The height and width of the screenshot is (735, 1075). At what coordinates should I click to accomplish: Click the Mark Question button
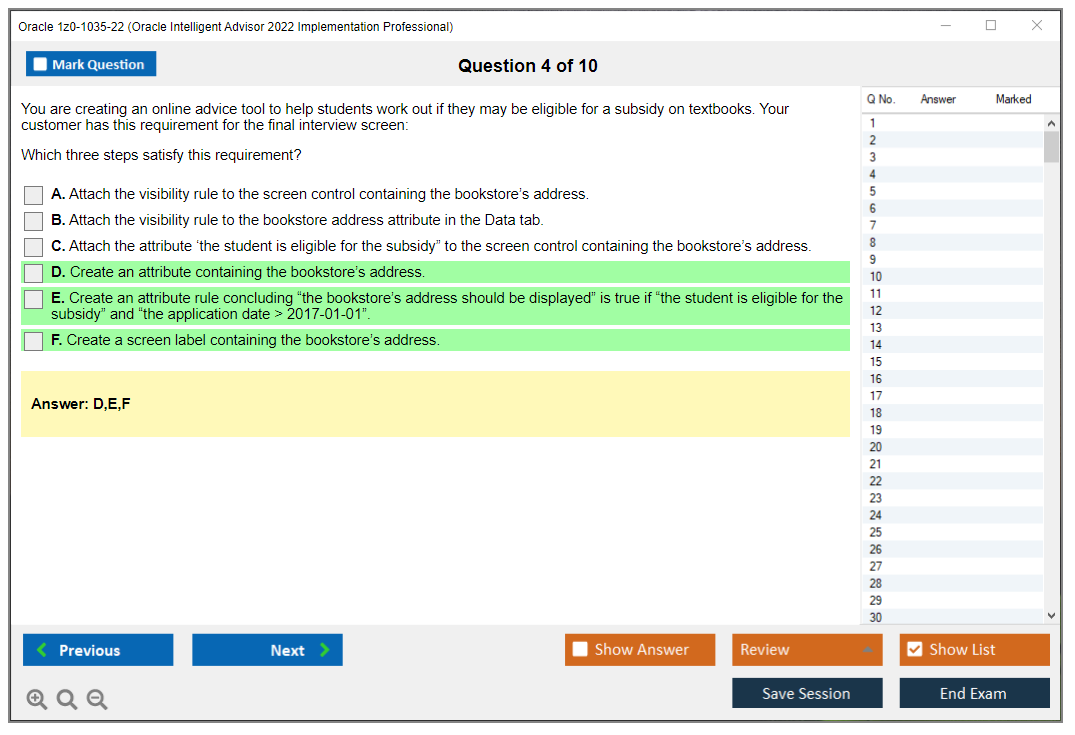91,63
